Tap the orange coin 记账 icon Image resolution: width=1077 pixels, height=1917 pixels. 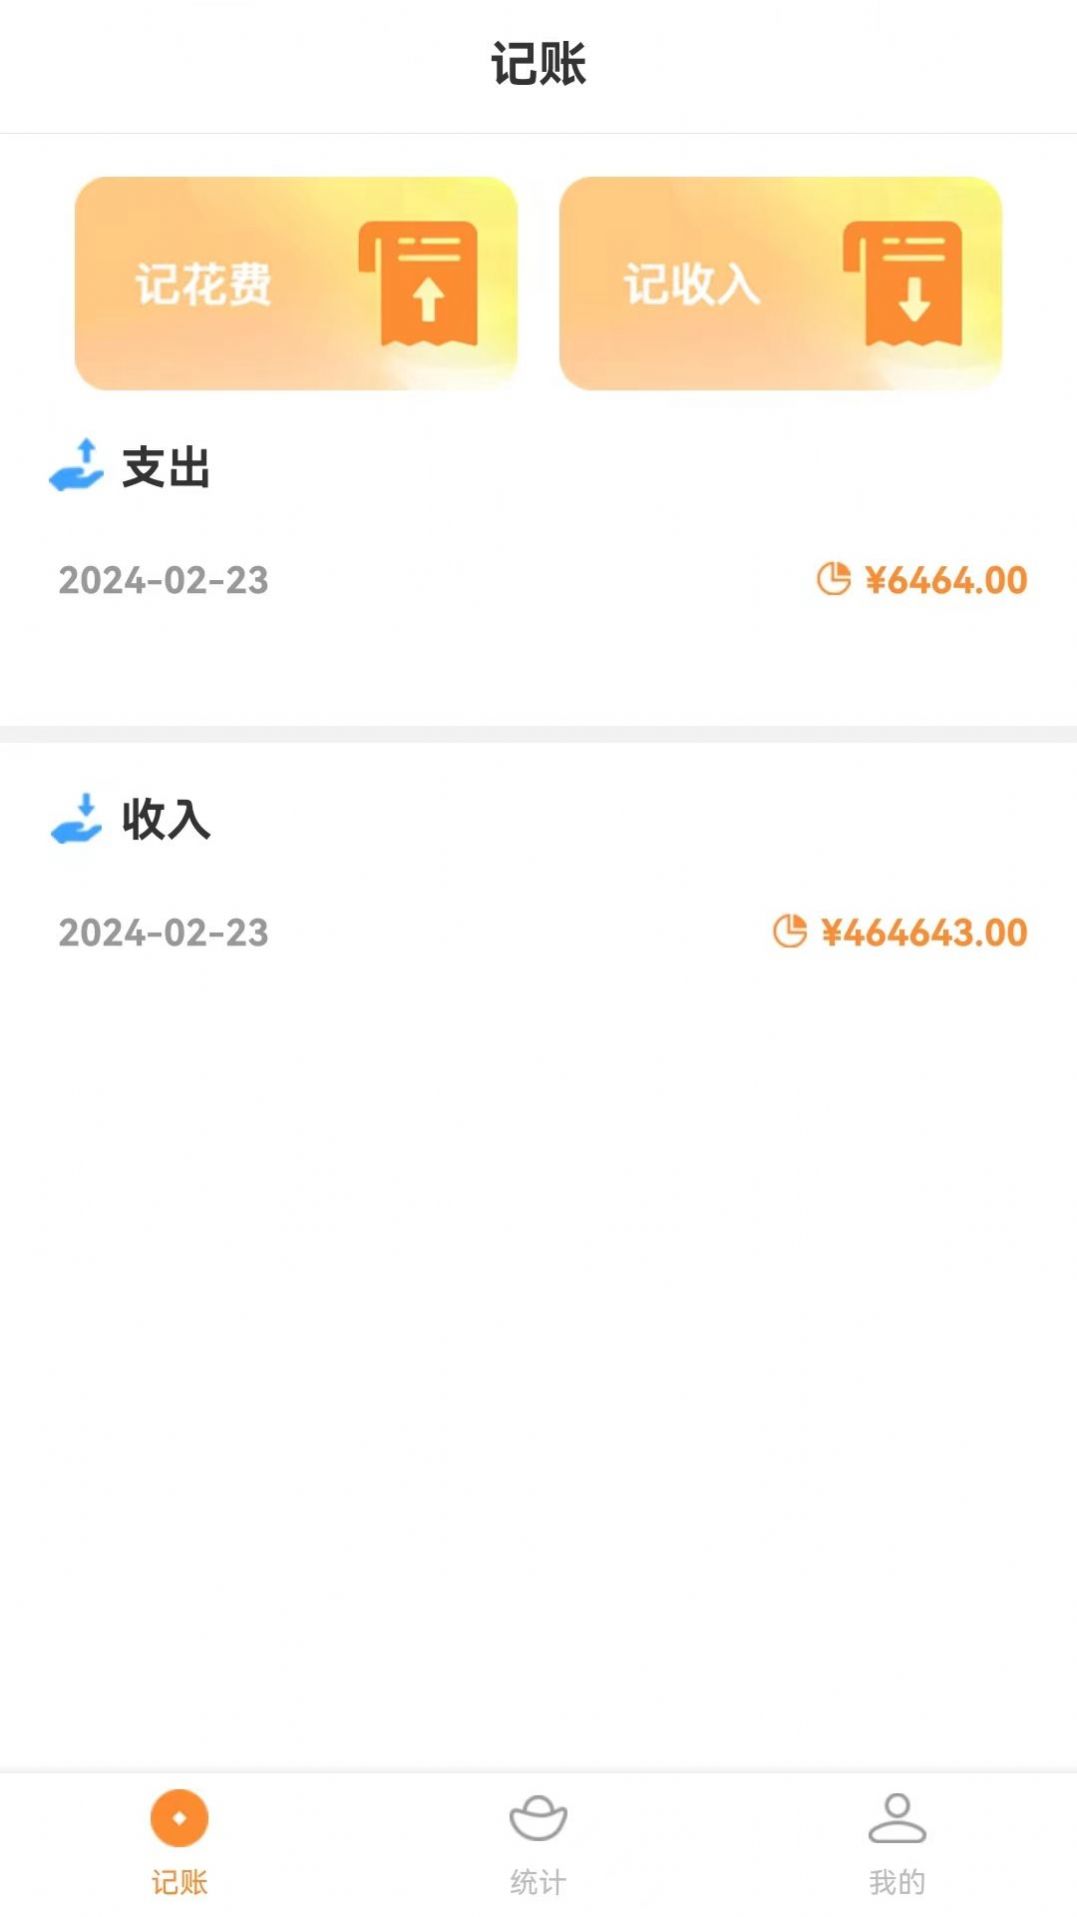pyautogui.click(x=179, y=1817)
